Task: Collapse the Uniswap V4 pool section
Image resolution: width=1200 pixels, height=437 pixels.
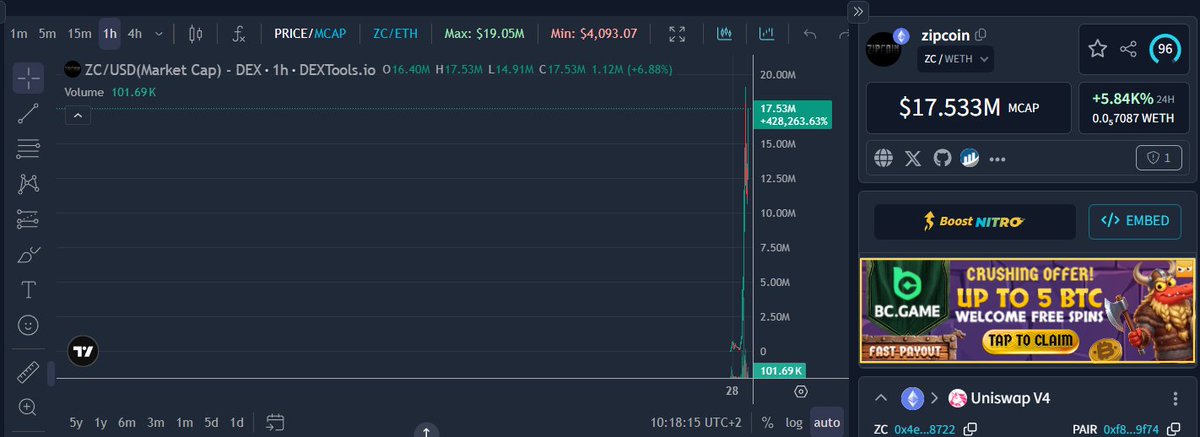Action: click(880, 398)
